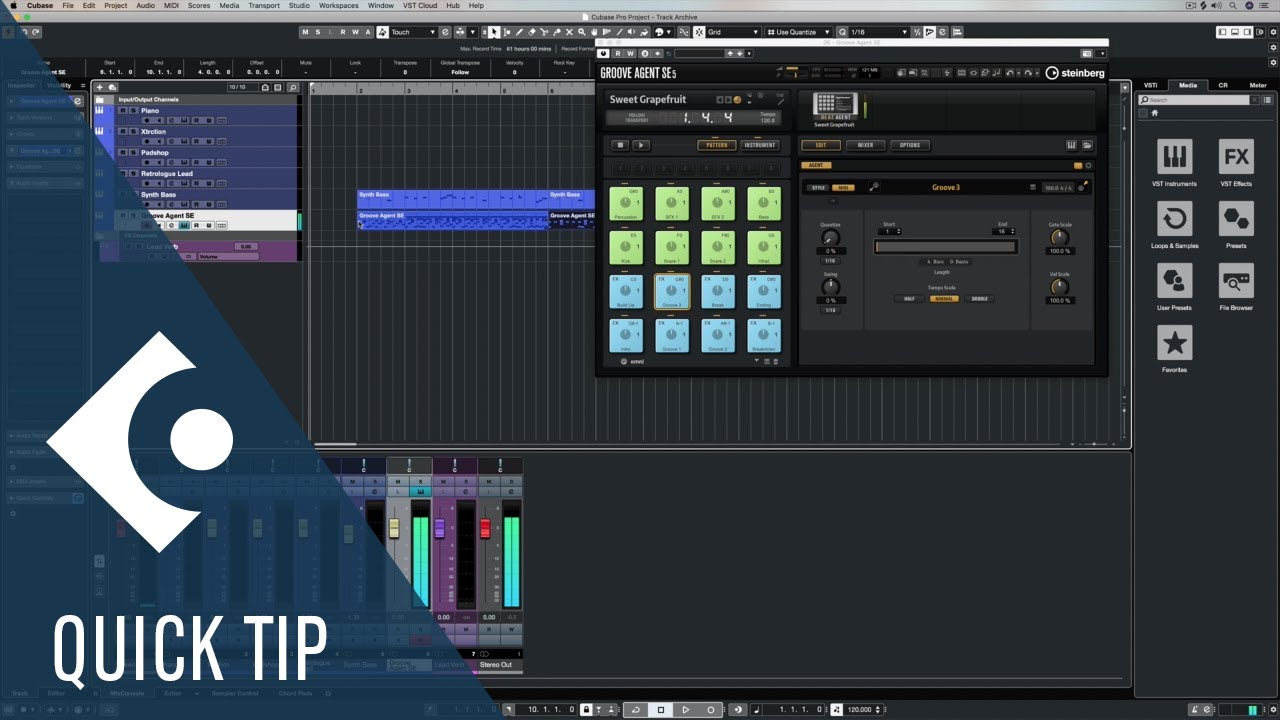Open the Workspaces menu

[x=339, y=5]
